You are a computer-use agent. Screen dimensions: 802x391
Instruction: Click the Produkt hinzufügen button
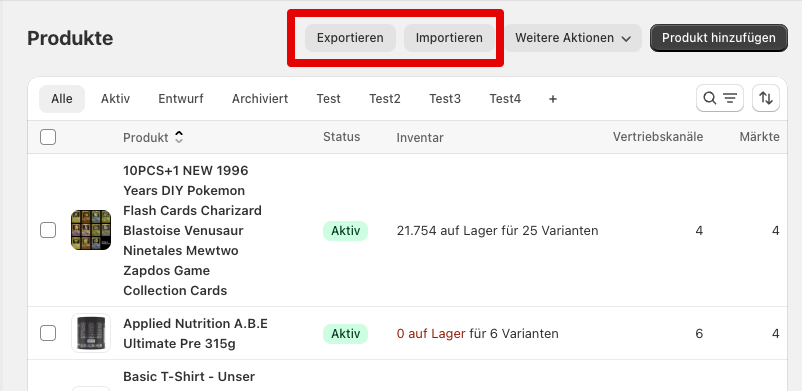(x=719, y=38)
